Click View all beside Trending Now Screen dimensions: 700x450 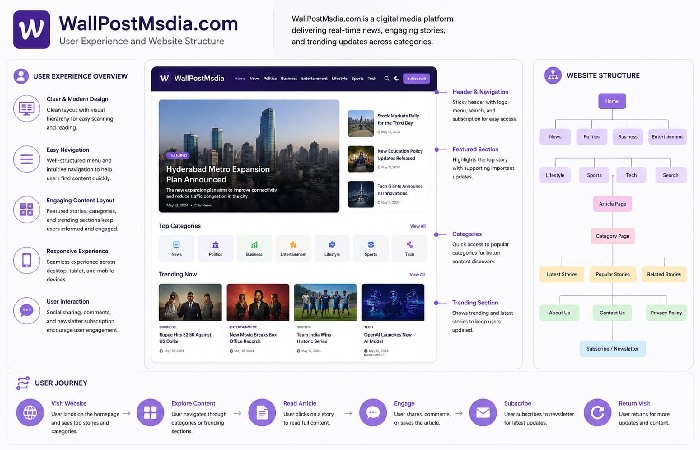(x=417, y=275)
